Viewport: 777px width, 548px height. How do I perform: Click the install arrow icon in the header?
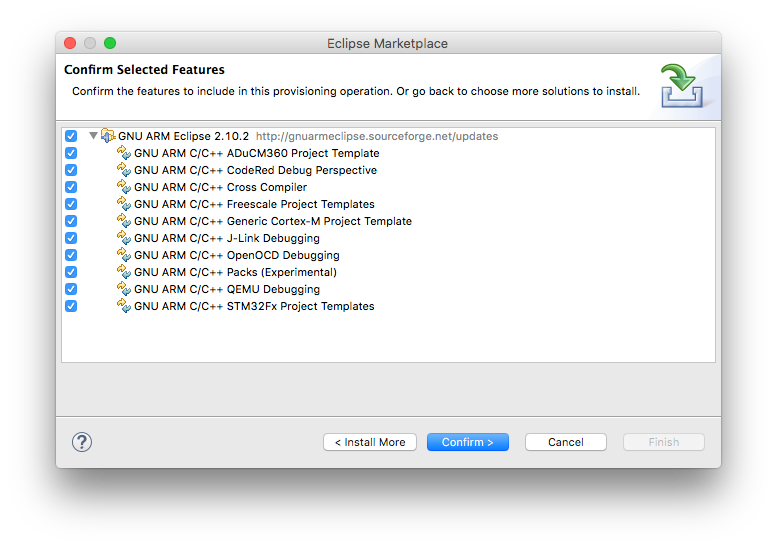682,85
